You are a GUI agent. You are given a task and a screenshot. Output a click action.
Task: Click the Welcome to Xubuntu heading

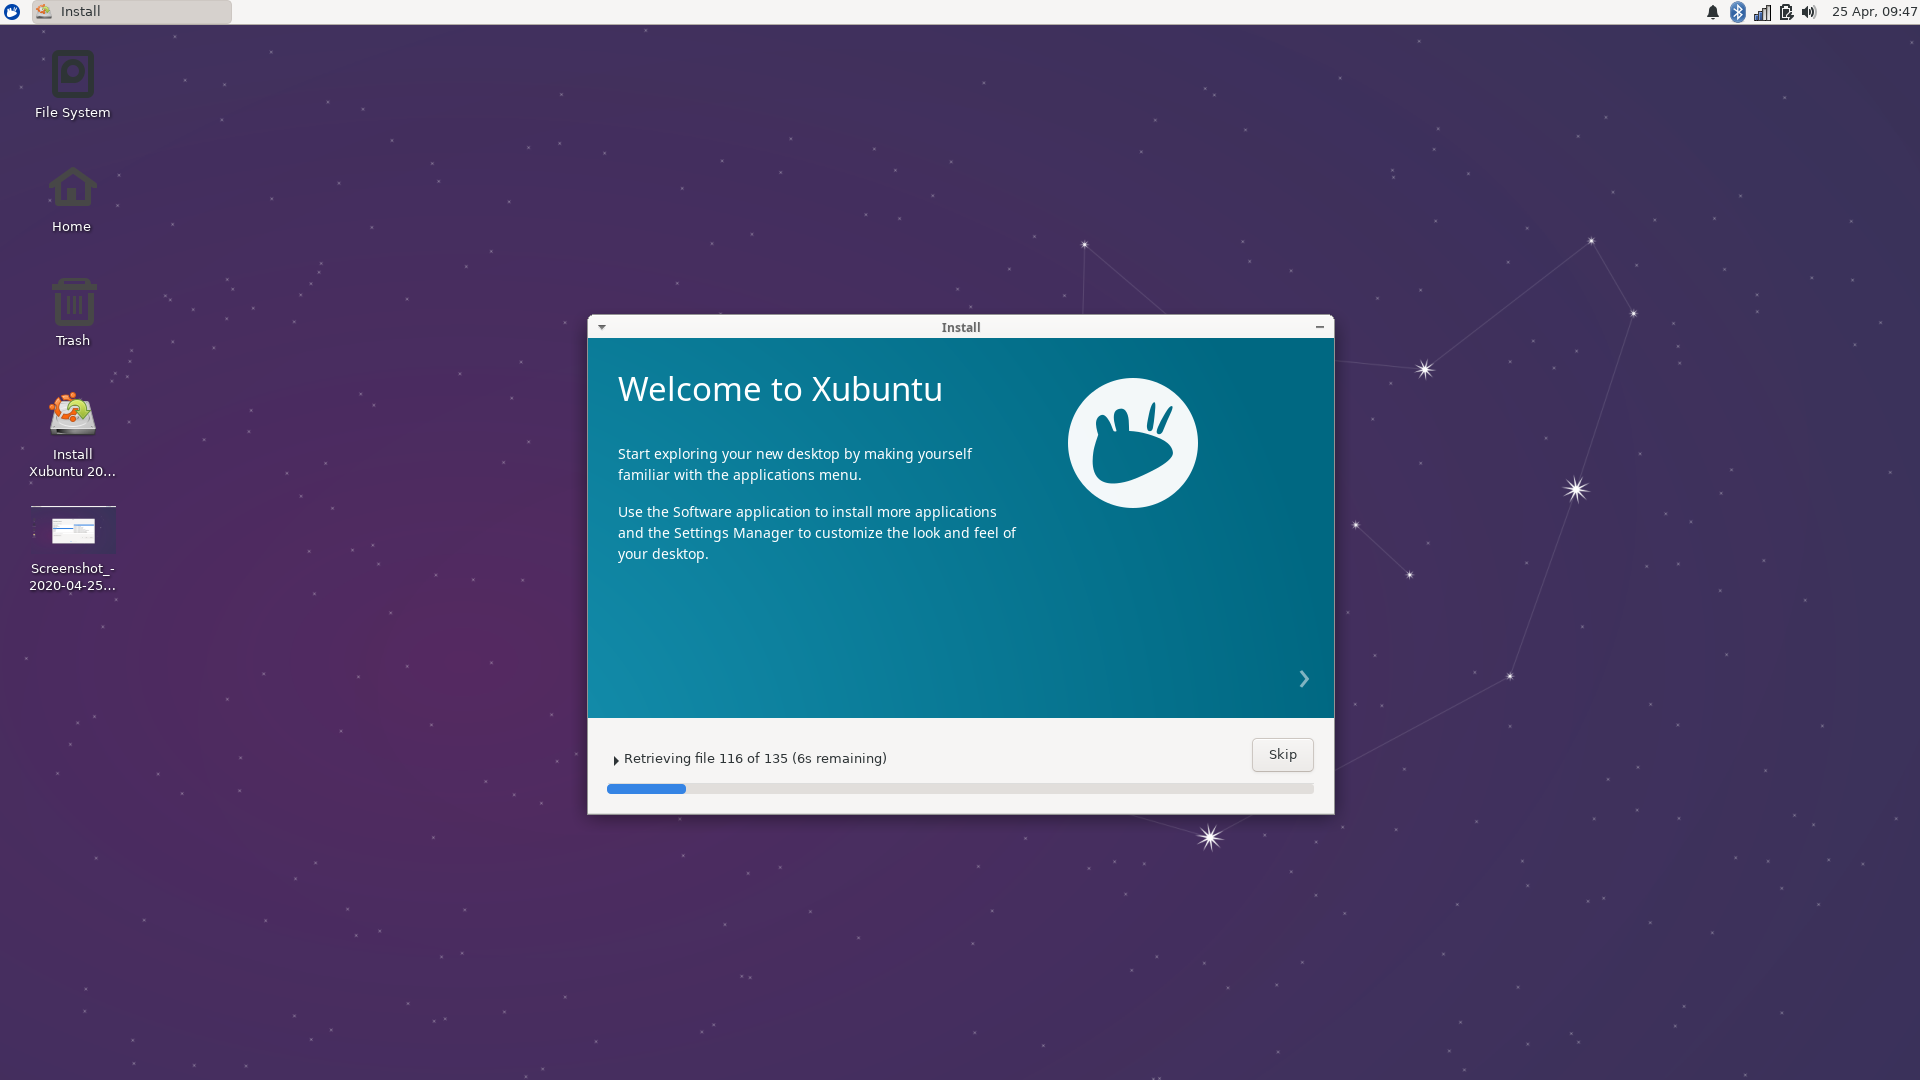(x=780, y=389)
